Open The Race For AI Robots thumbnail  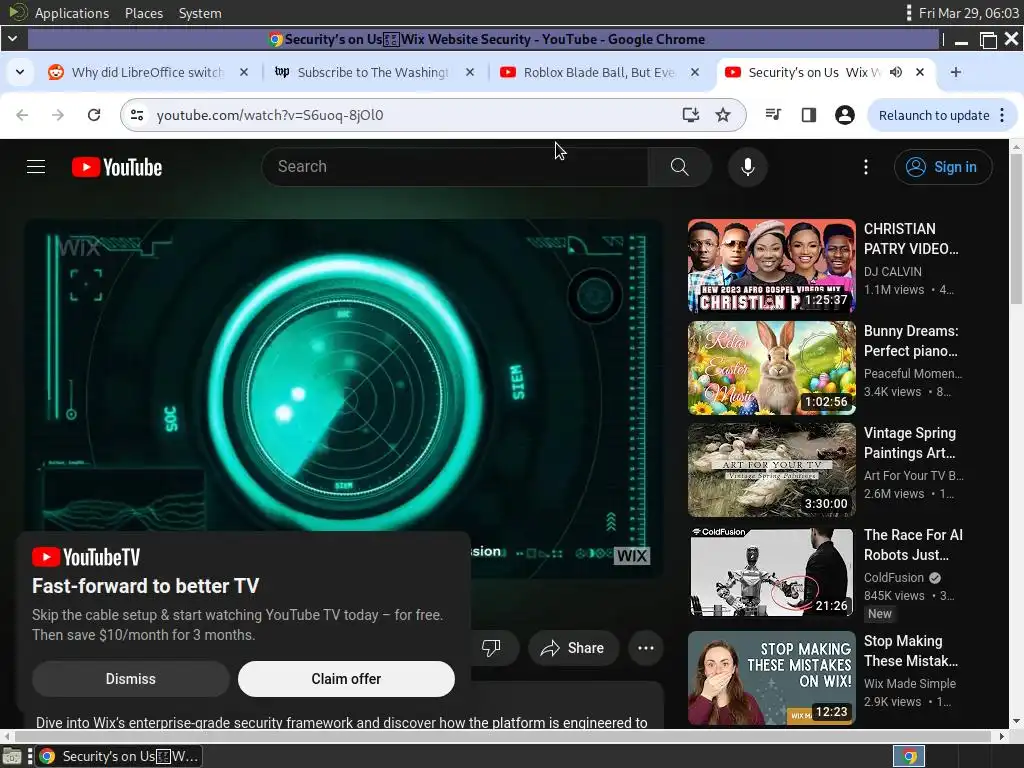tap(771, 571)
